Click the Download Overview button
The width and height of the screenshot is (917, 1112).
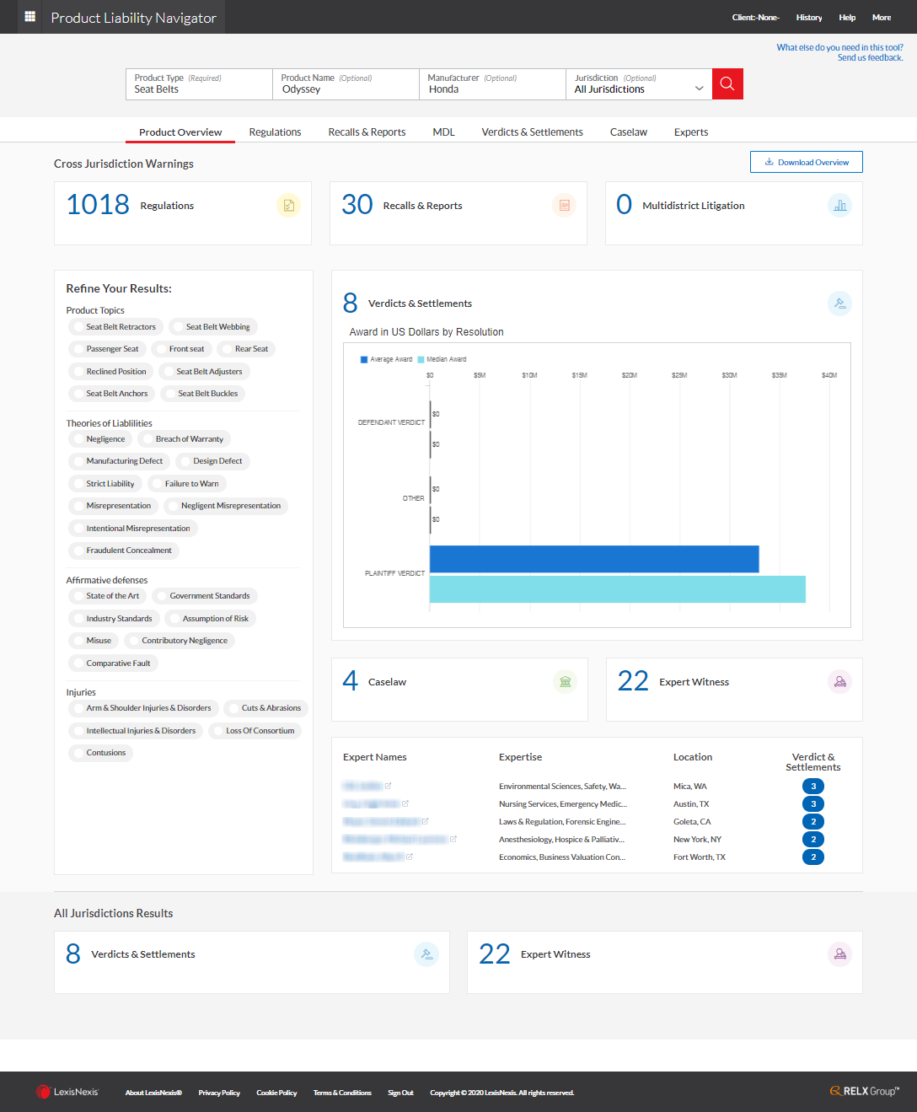pyautogui.click(x=806, y=162)
